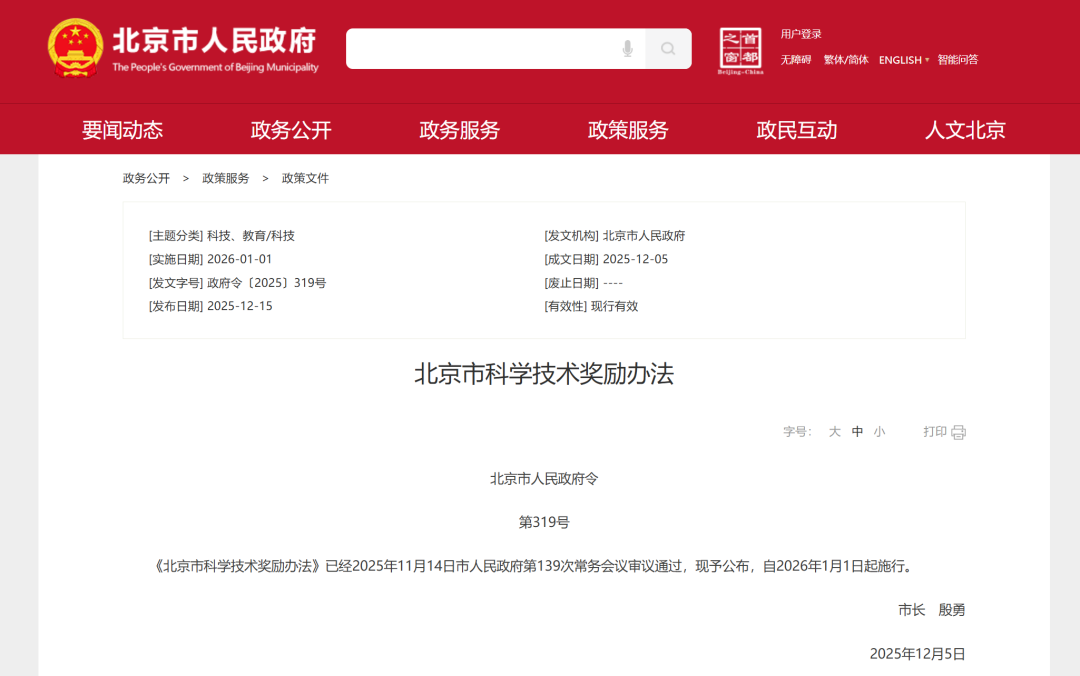Click the search input field
The image size is (1080, 676).
point(480,49)
